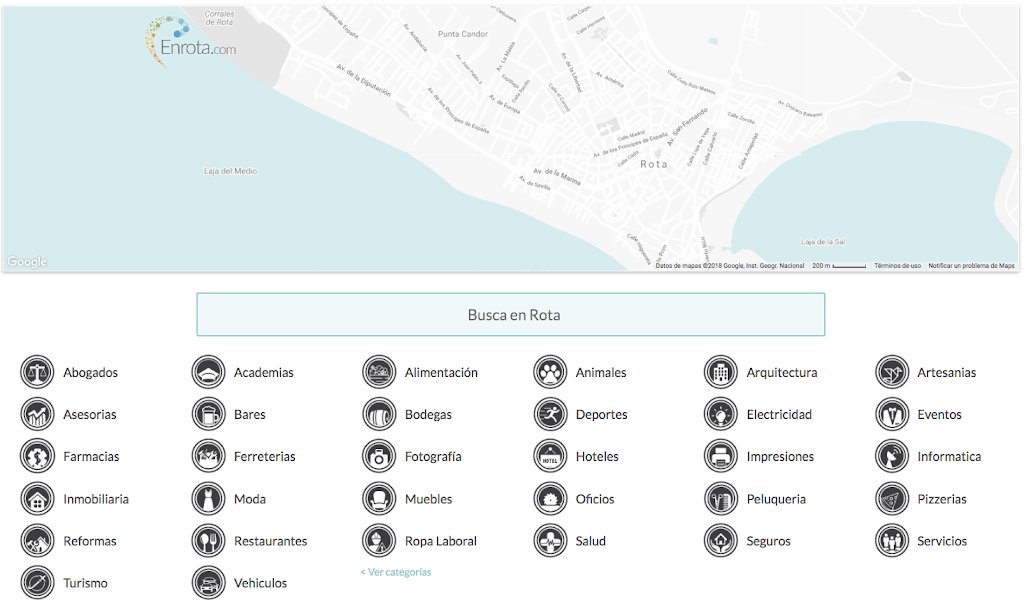
Task: Open the Academias category icon
Action: 208,372
